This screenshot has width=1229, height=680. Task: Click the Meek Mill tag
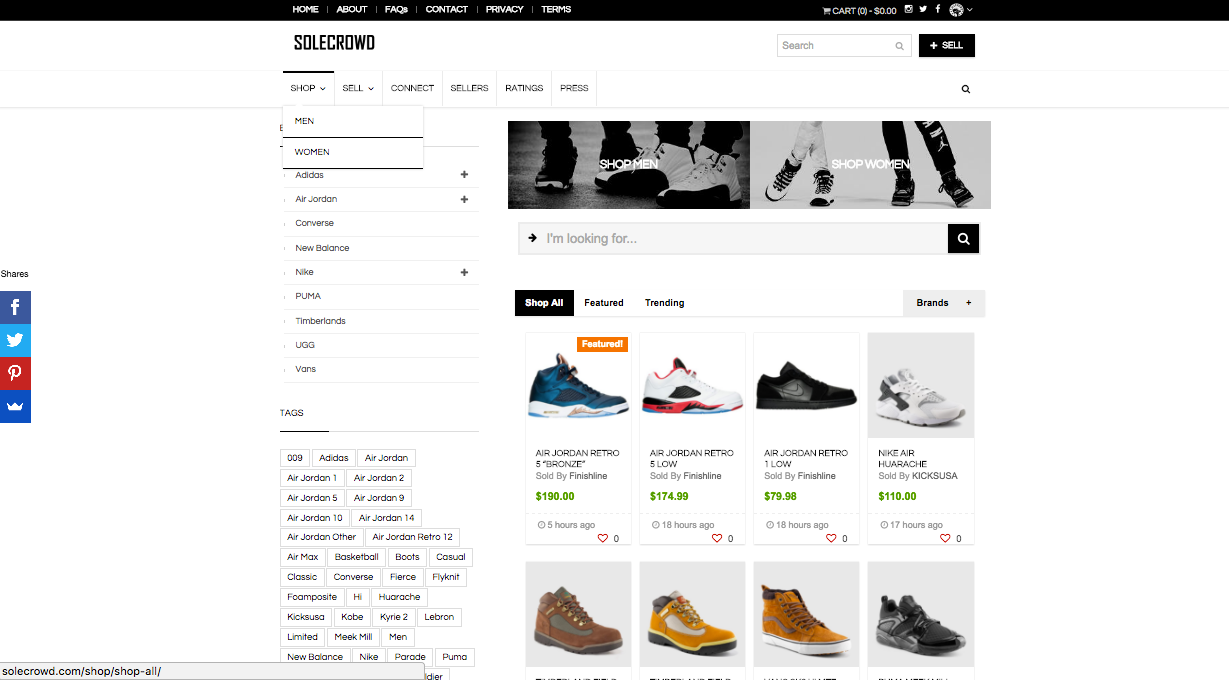[353, 637]
